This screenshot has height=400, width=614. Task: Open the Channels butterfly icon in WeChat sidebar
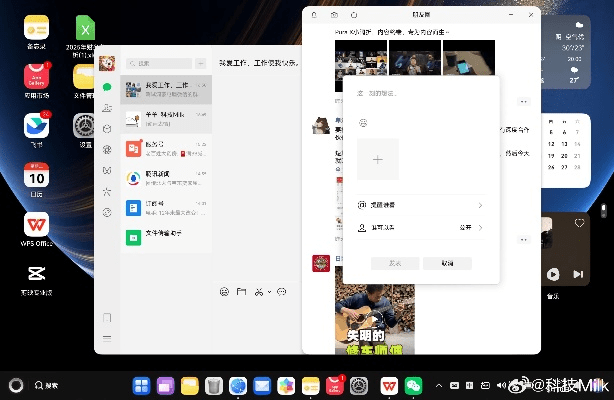click(x=107, y=170)
